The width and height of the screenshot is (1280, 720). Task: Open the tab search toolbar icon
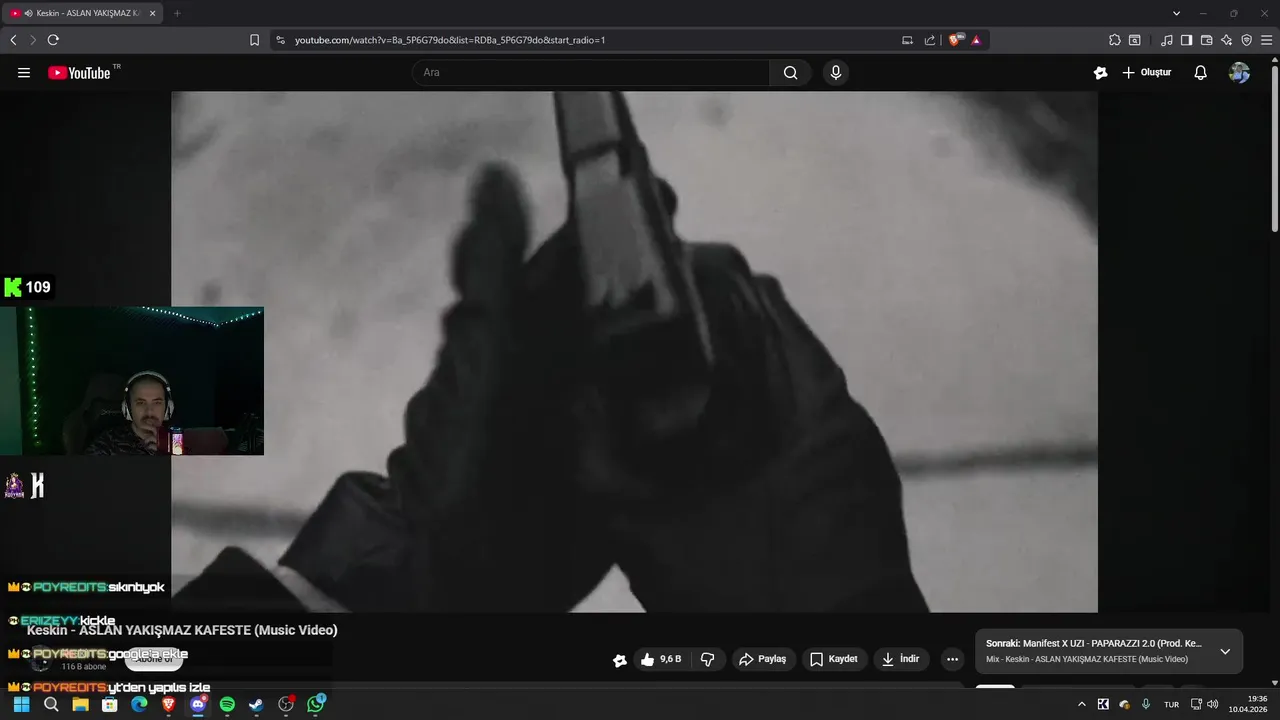click(1135, 40)
